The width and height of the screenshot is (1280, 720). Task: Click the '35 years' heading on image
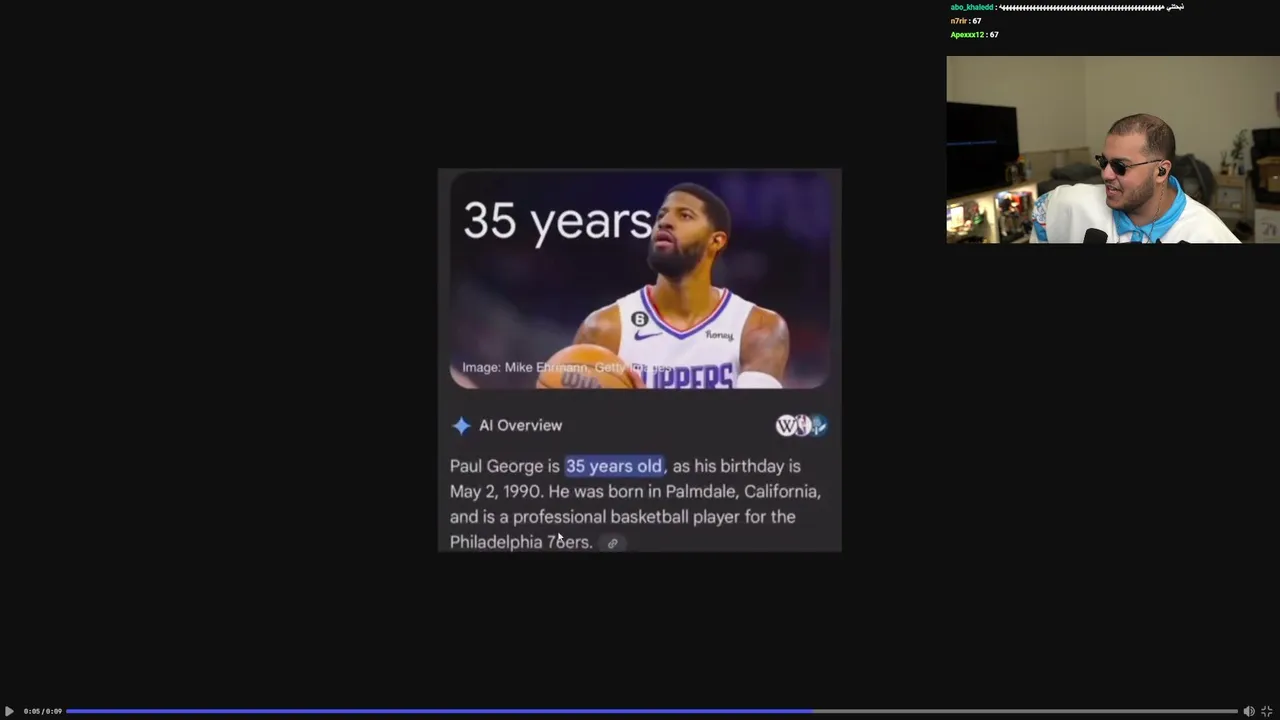[557, 221]
